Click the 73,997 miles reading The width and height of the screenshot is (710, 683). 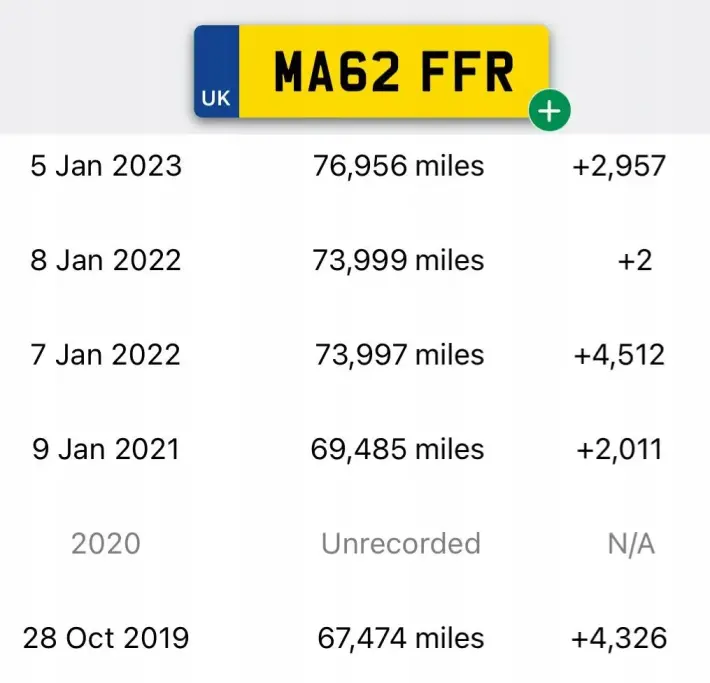399,355
